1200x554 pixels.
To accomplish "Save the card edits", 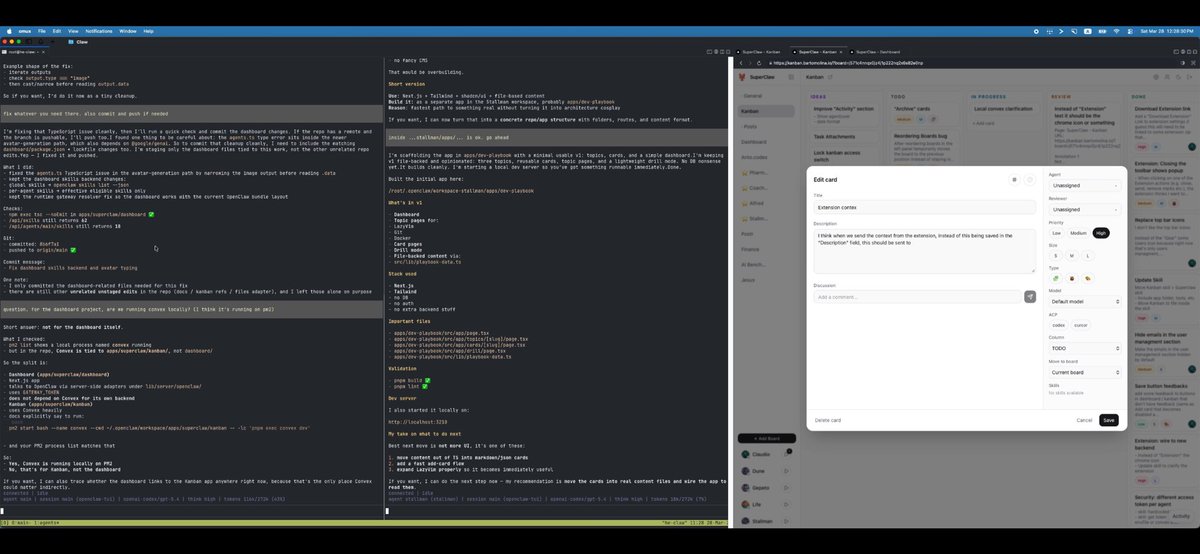I will pos(1108,420).
